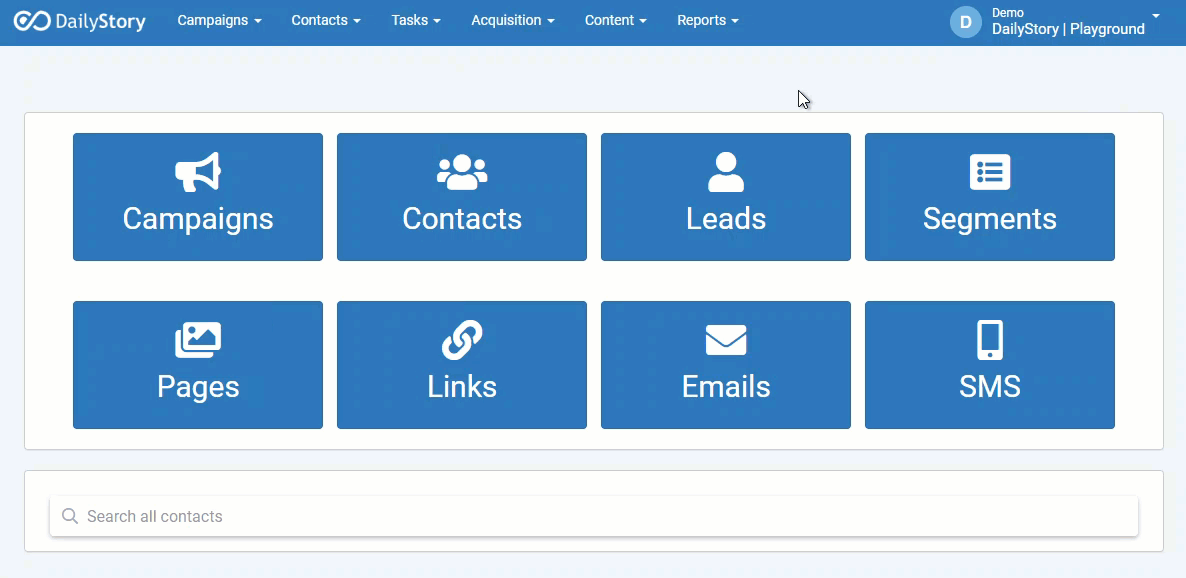Open the Links tile label
Viewport: 1186px width, 578px height.
(461, 387)
